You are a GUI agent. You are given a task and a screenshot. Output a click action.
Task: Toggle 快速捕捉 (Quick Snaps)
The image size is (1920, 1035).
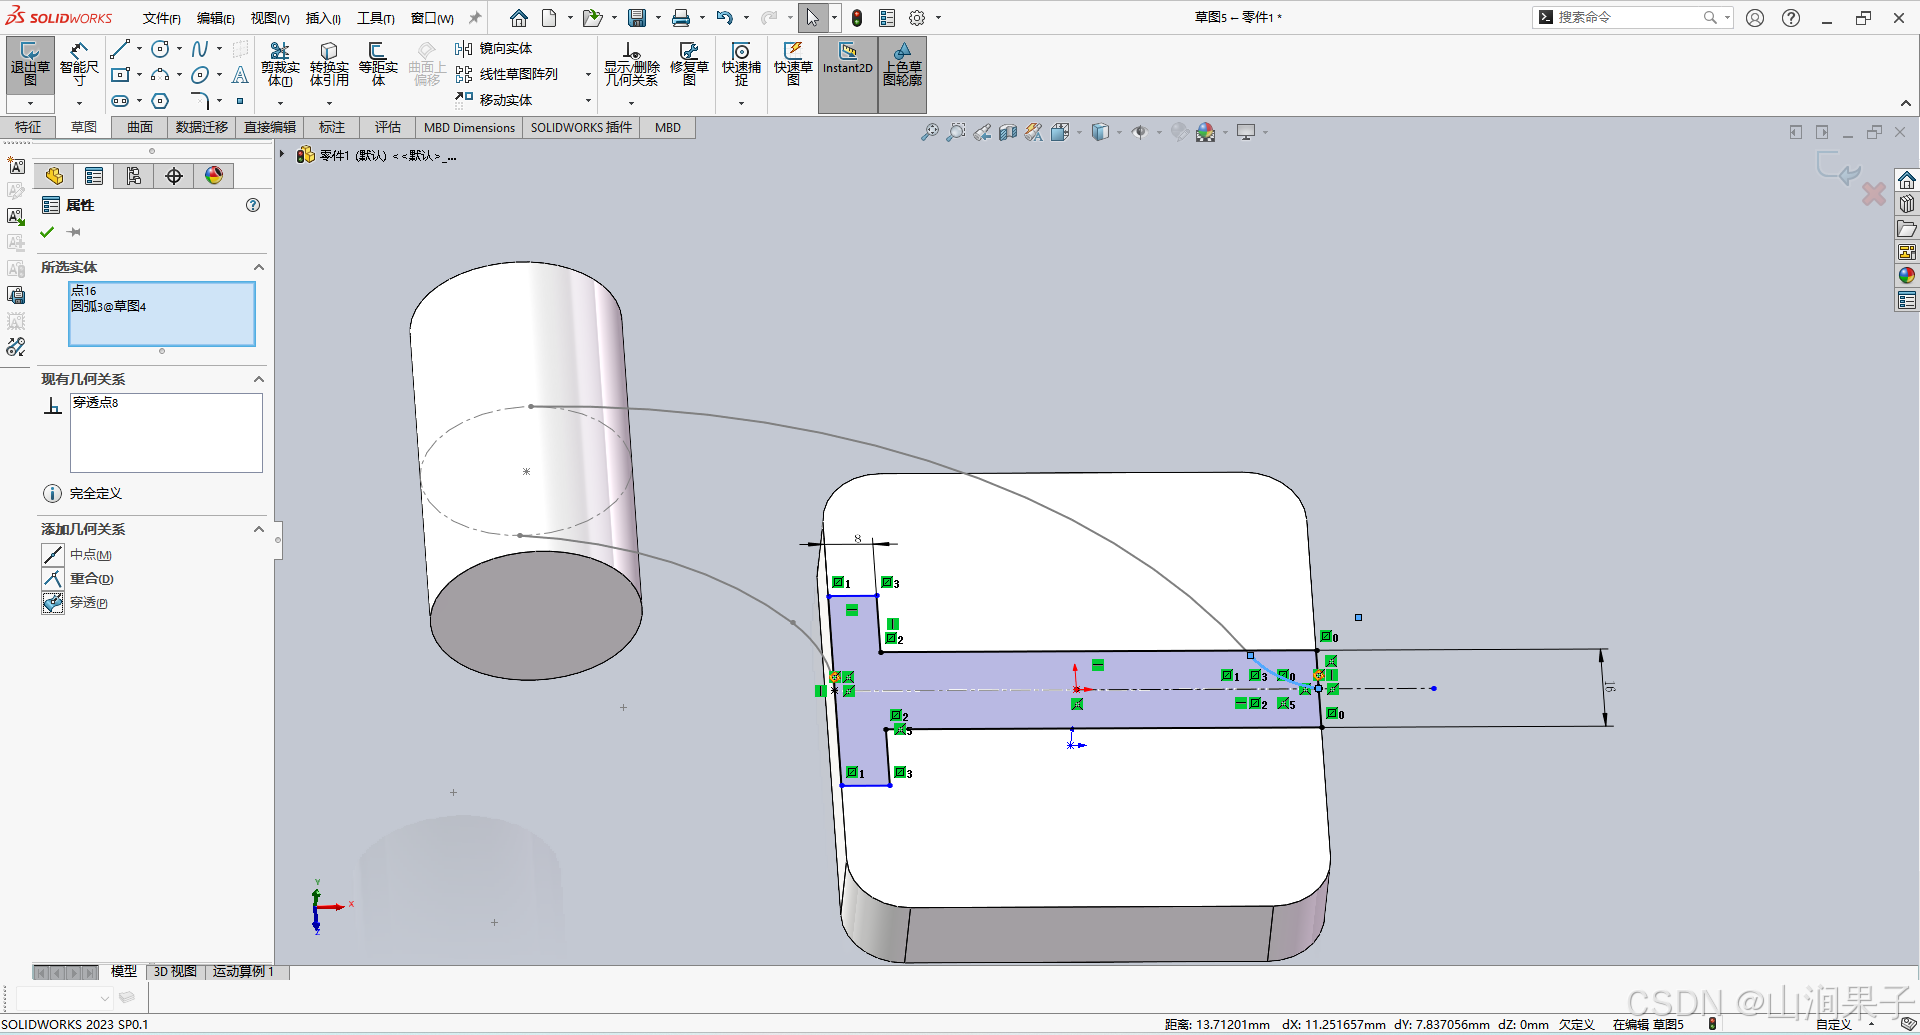click(x=740, y=65)
